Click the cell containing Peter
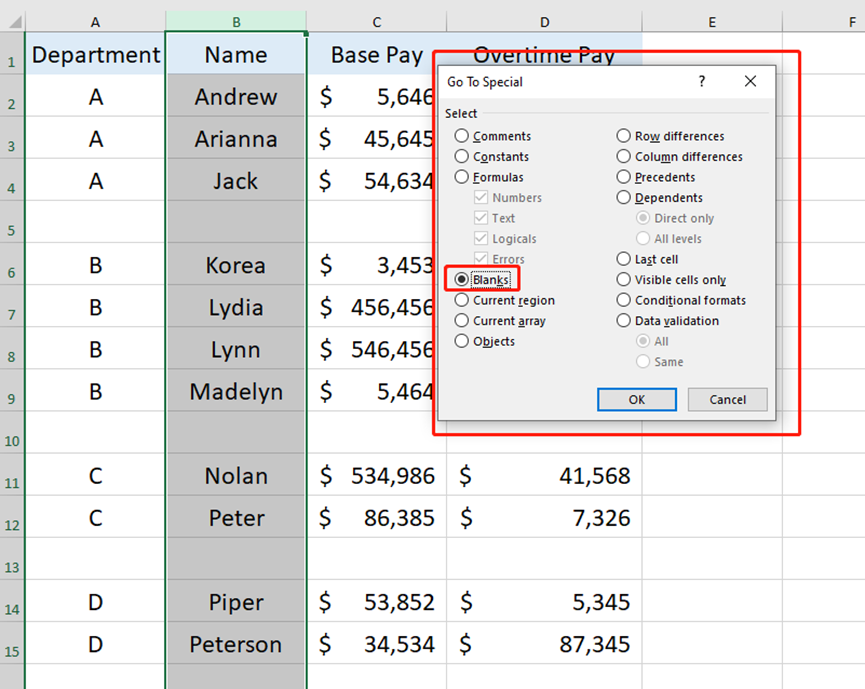The height and width of the screenshot is (689, 865). coord(236,517)
